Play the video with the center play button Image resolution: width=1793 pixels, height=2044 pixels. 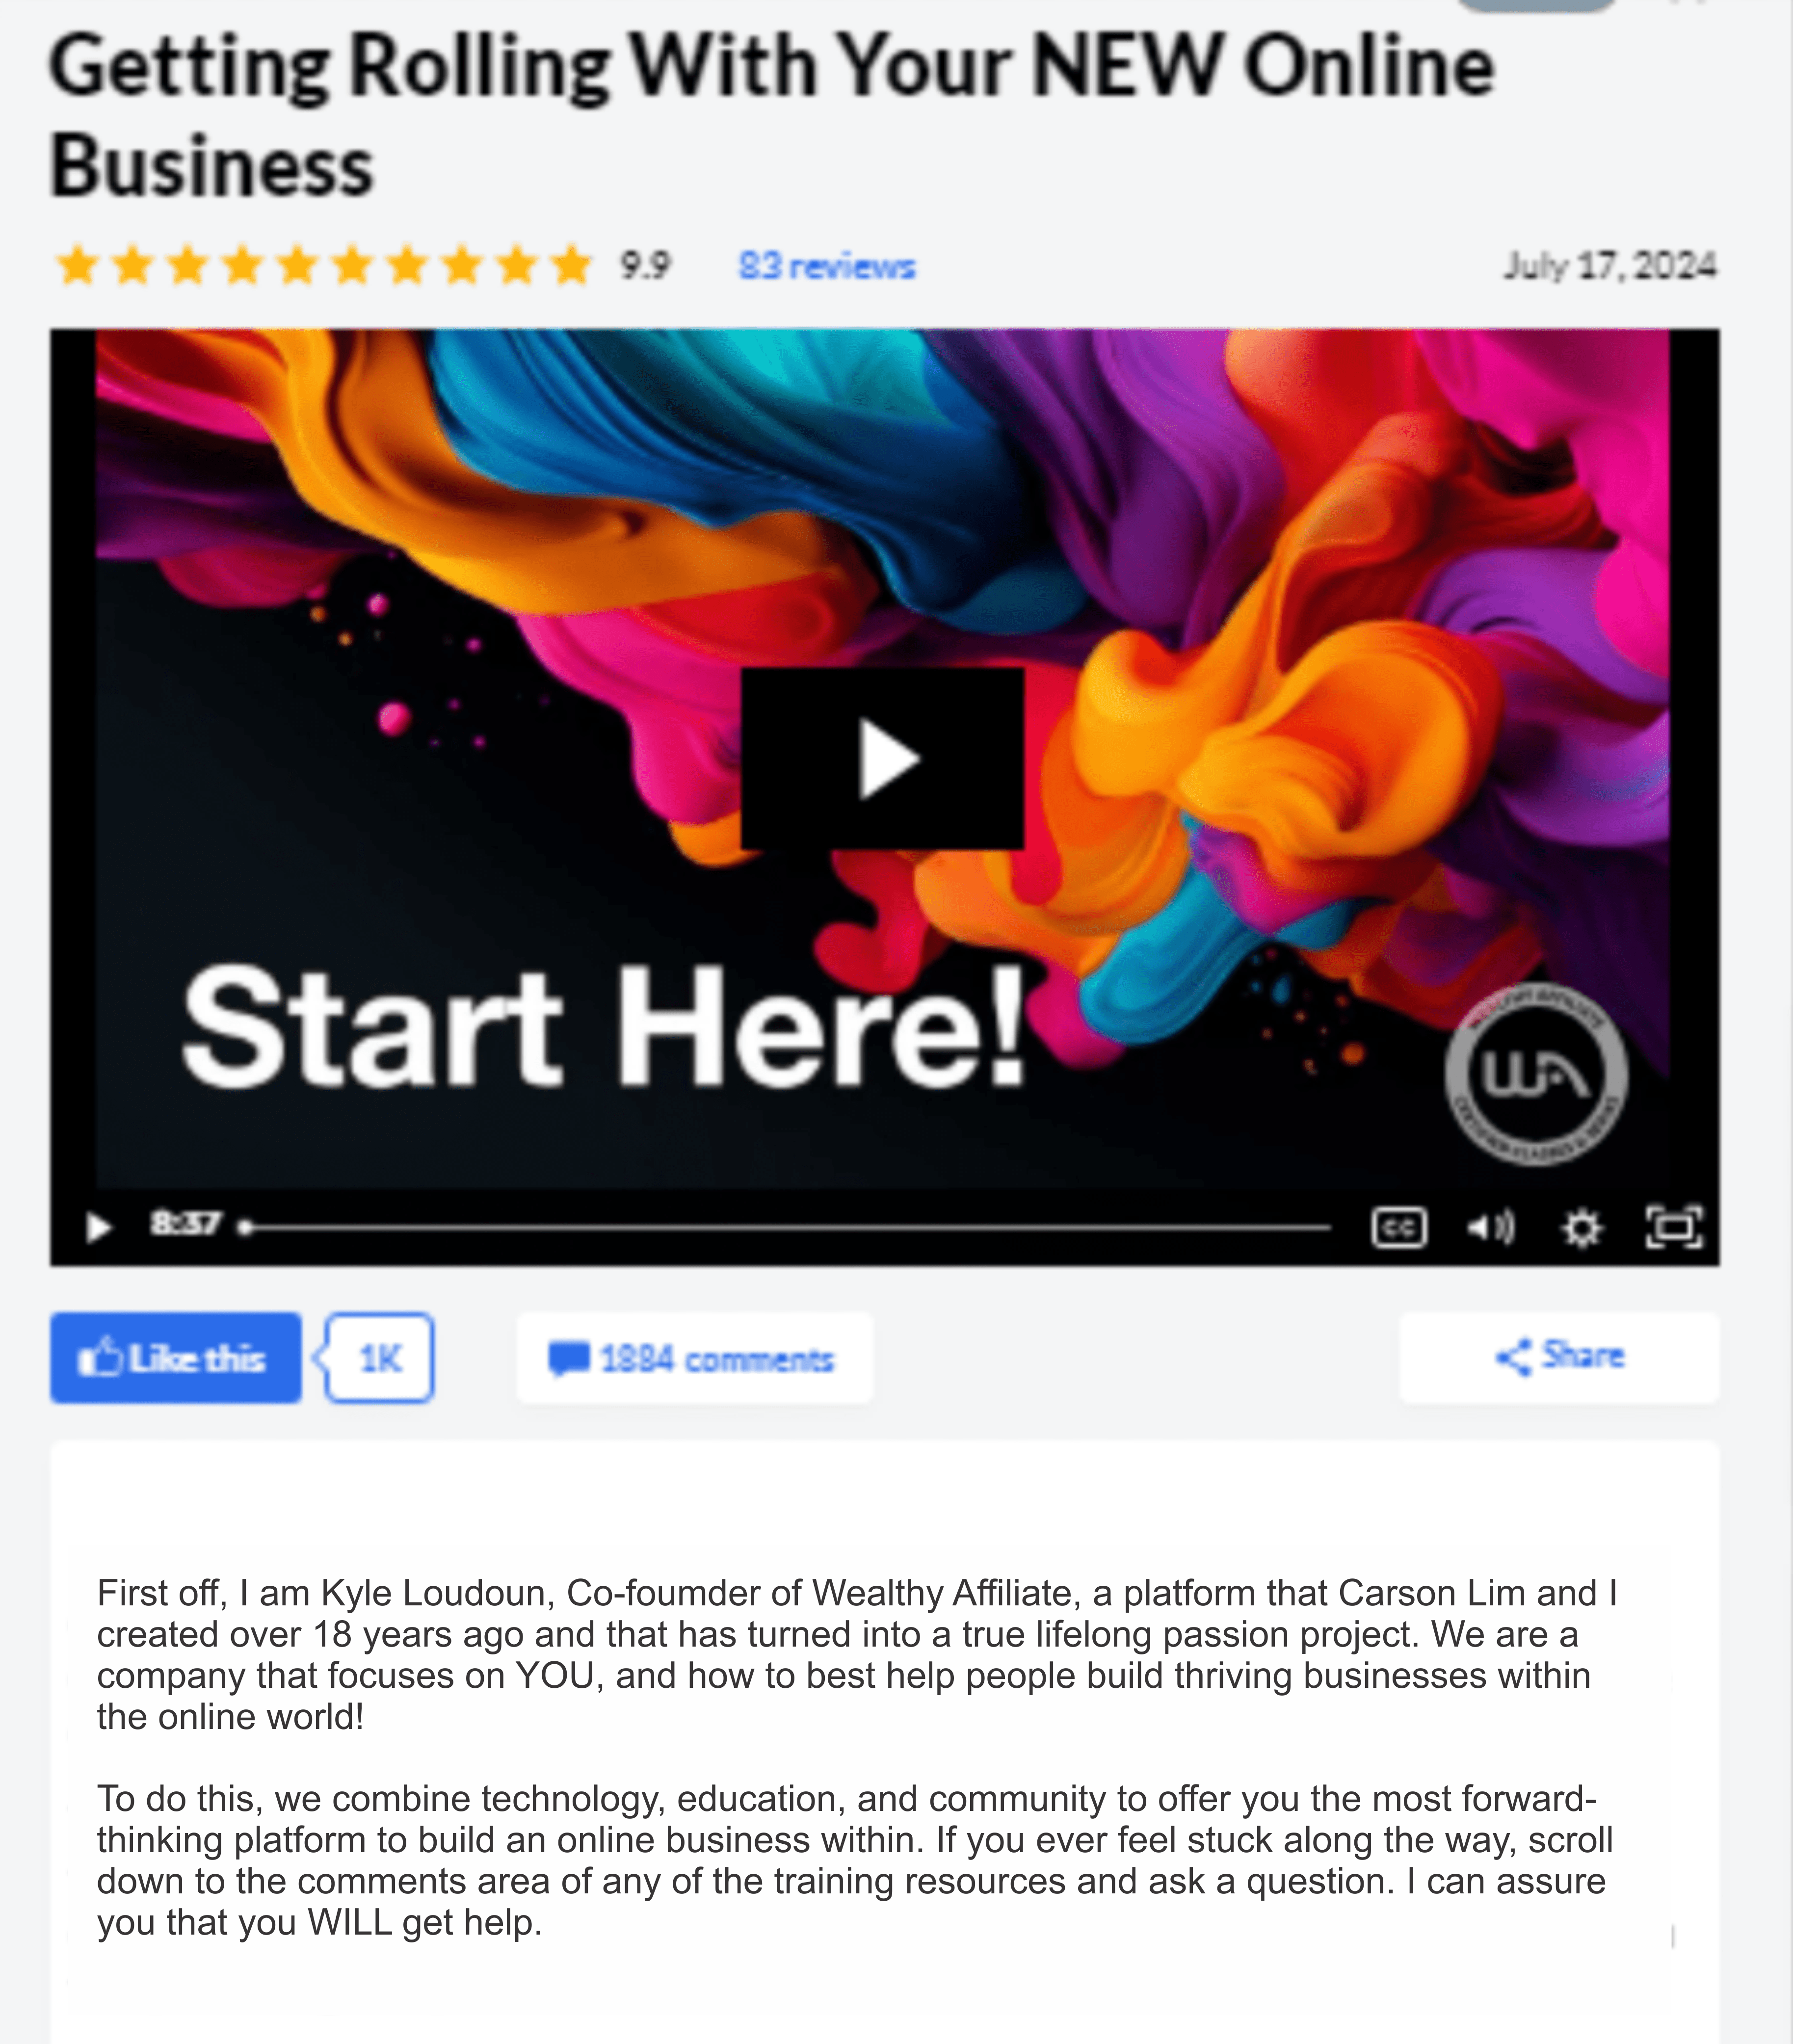[x=882, y=759]
